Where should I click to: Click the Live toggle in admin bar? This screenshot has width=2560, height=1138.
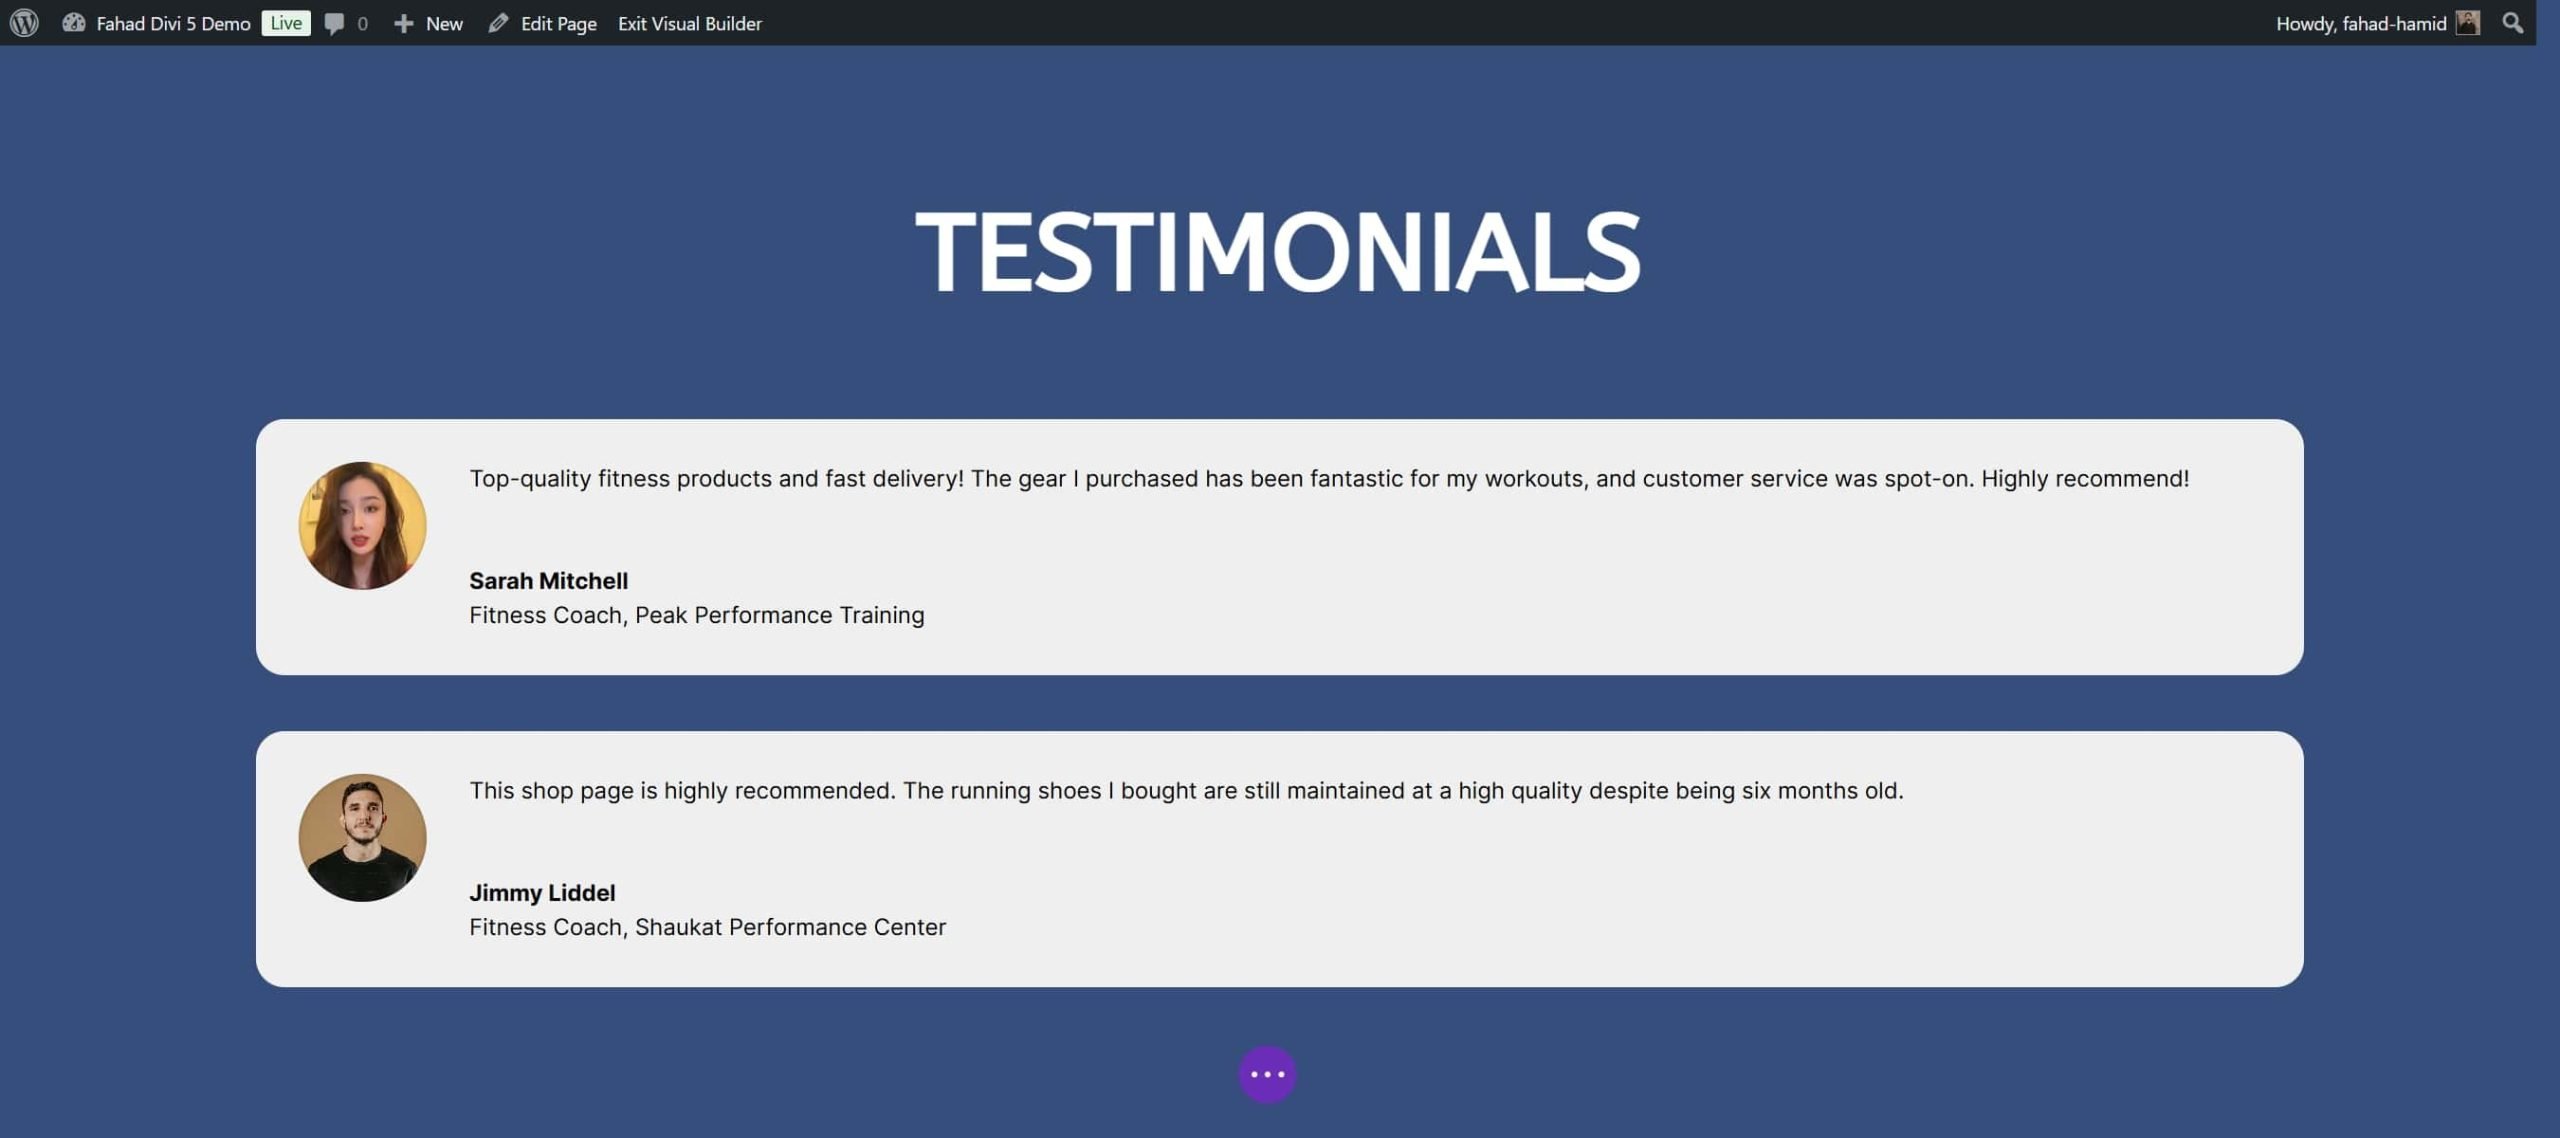[x=286, y=21]
